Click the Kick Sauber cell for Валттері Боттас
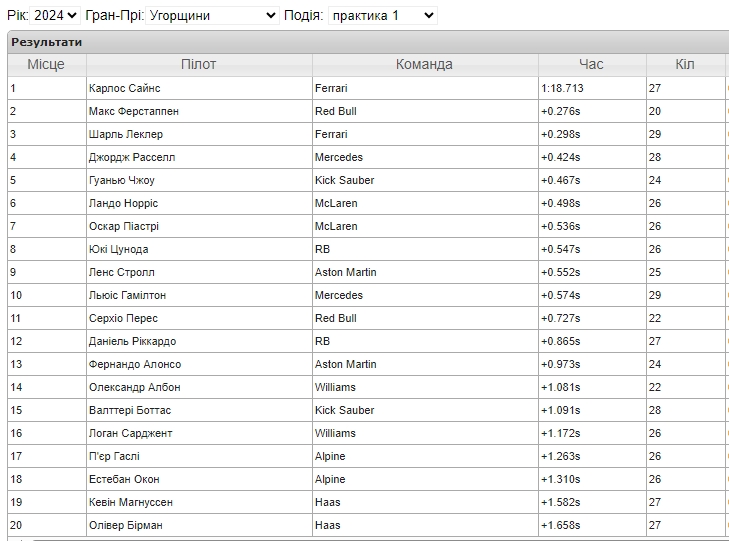 425,410
